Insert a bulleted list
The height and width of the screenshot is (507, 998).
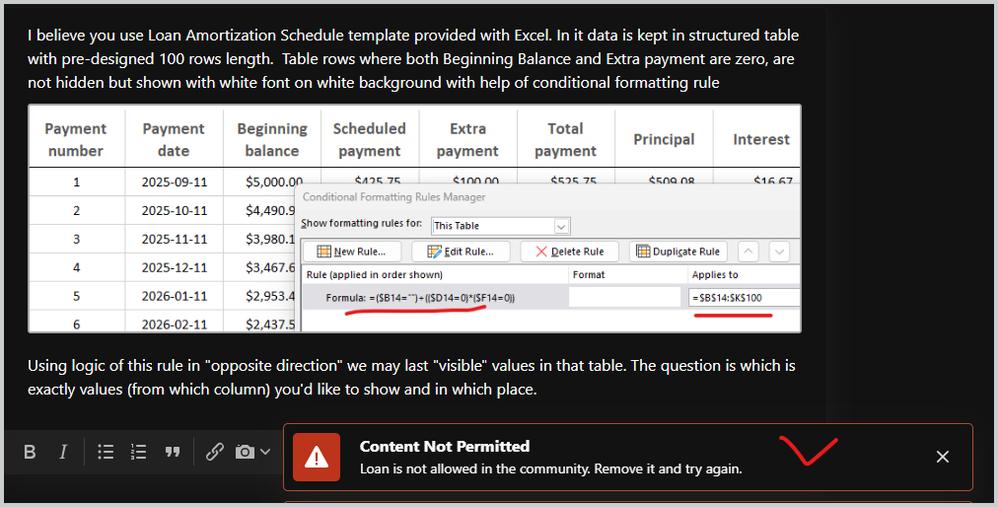pos(106,452)
